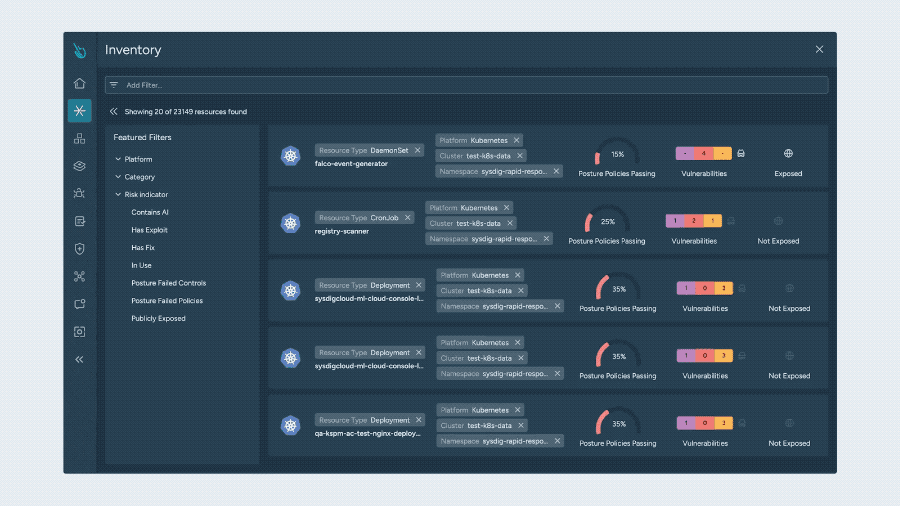
Task: Open the qa-kspm-ac-test-nginx-deploy resource
Action: point(367,434)
